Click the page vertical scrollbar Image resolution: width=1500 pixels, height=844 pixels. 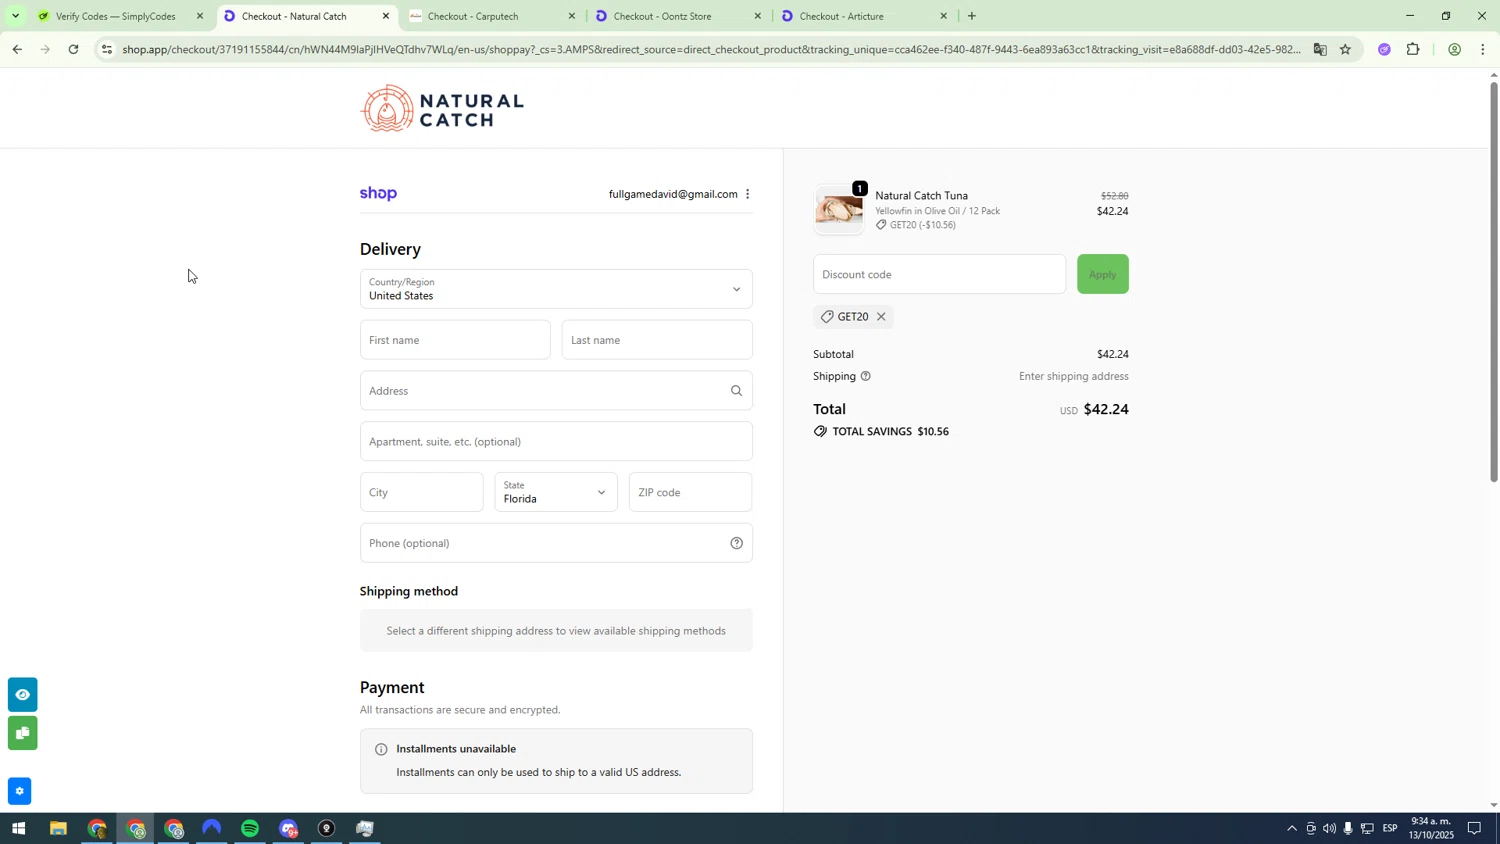(x=1494, y=280)
